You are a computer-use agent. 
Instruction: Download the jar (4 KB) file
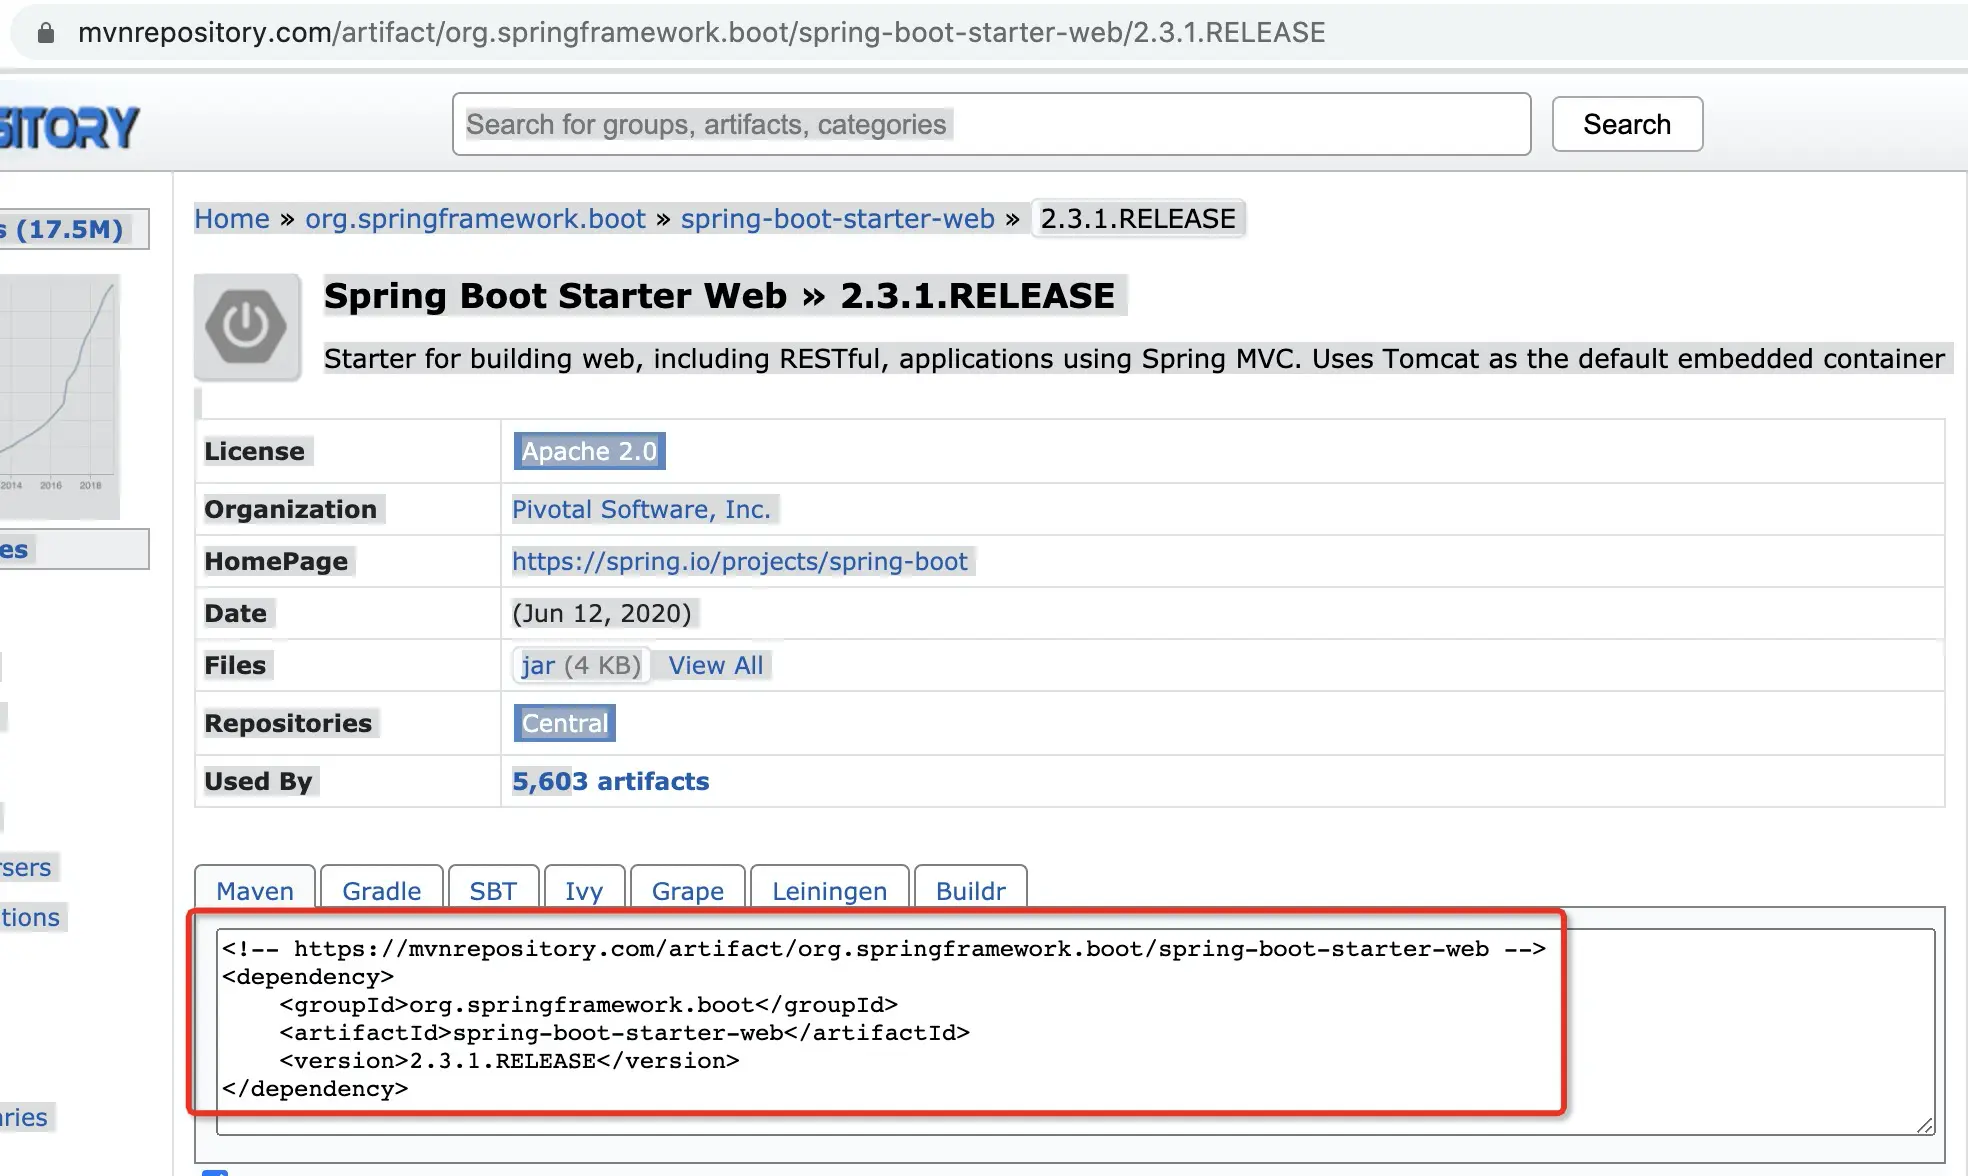point(580,665)
